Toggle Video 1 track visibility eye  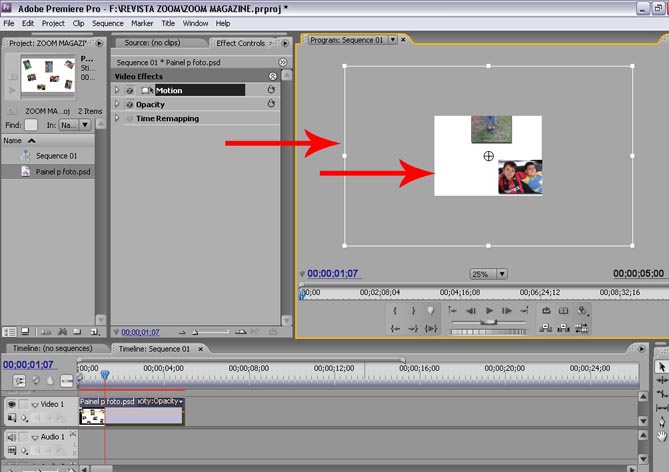(x=12, y=404)
